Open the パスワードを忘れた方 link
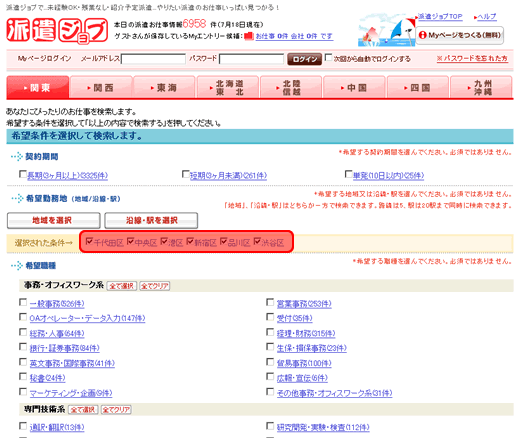Viewport: 520px width, 438px height. 472,58
